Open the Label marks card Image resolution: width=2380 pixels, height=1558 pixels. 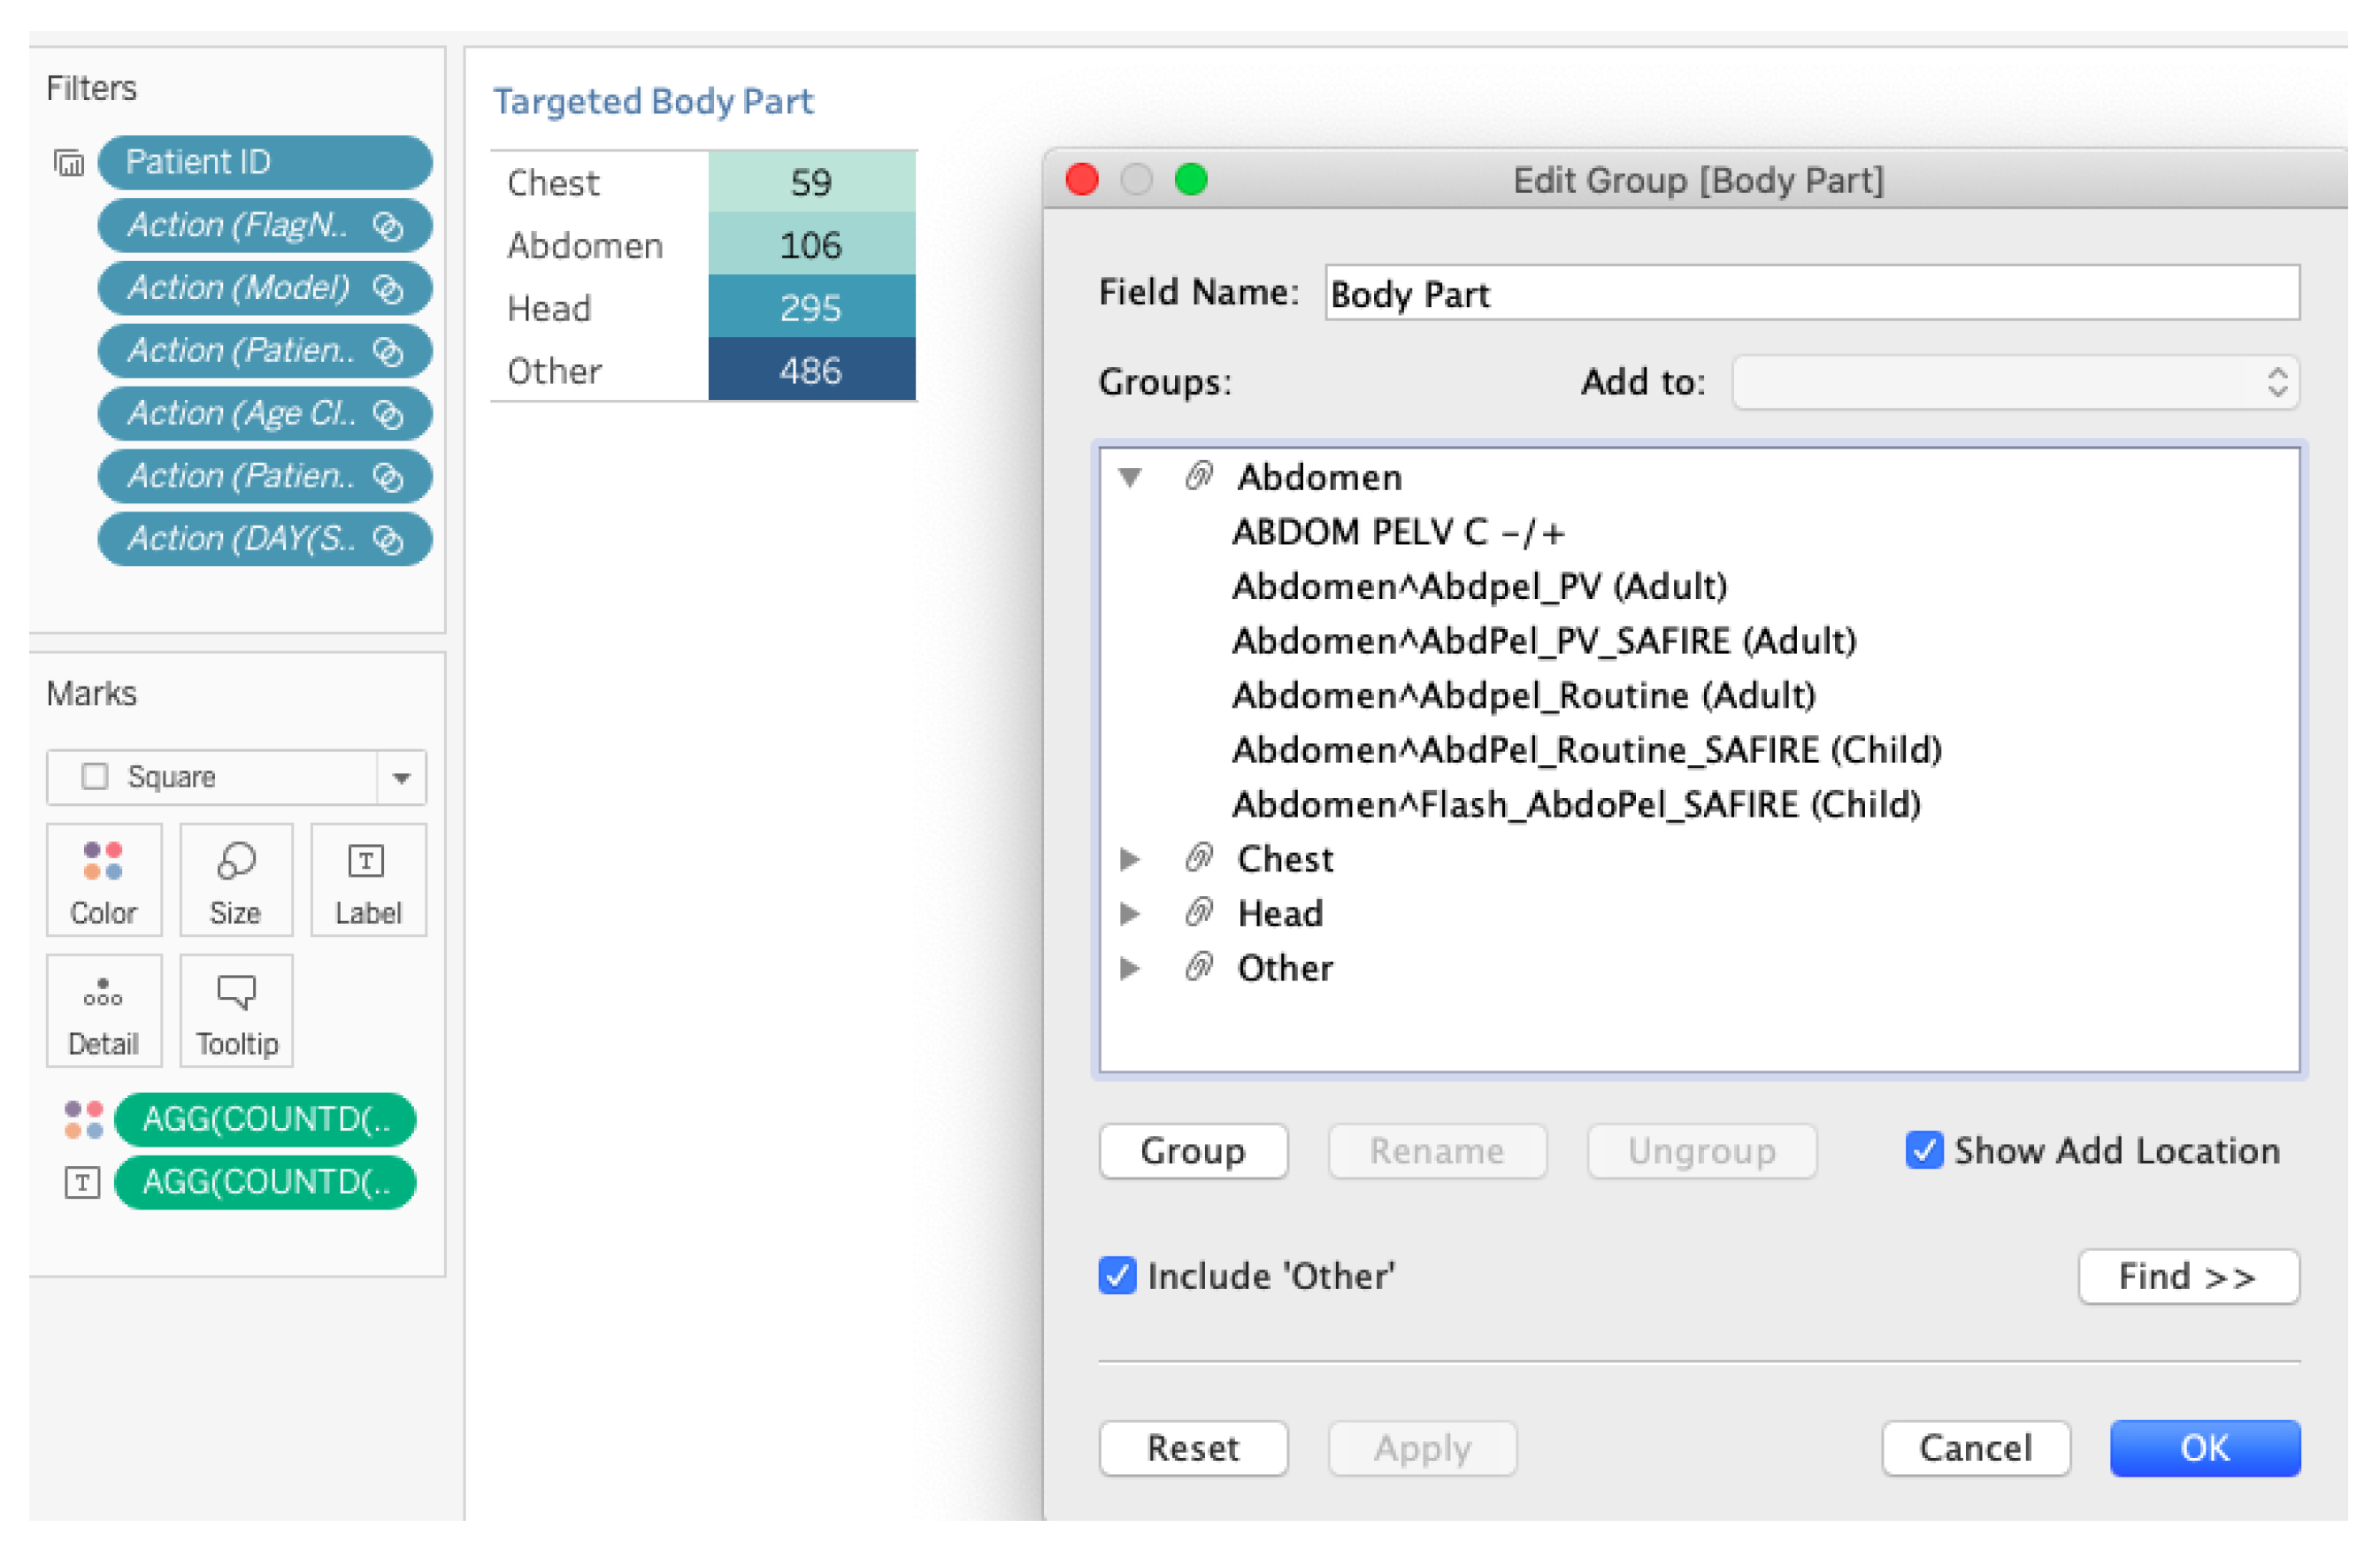pos(368,881)
